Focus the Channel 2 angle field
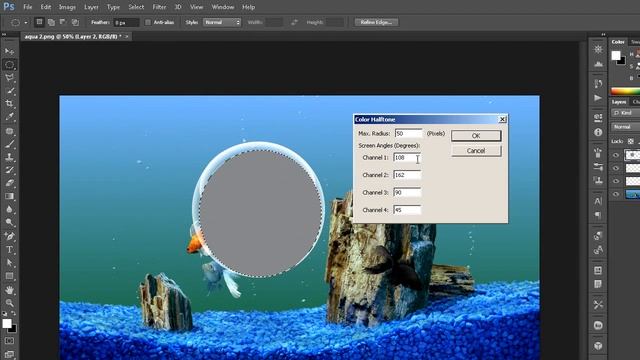The width and height of the screenshot is (640, 360). coord(407,175)
